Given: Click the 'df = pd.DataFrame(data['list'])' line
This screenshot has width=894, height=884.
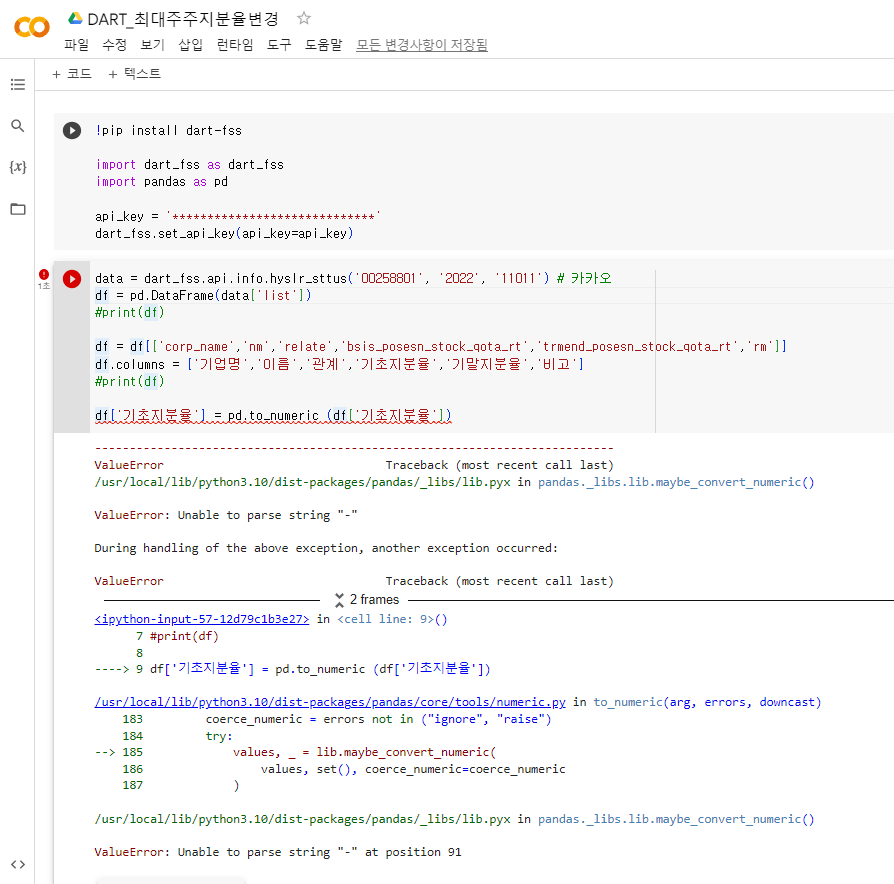Looking at the screenshot, I should point(204,295).
